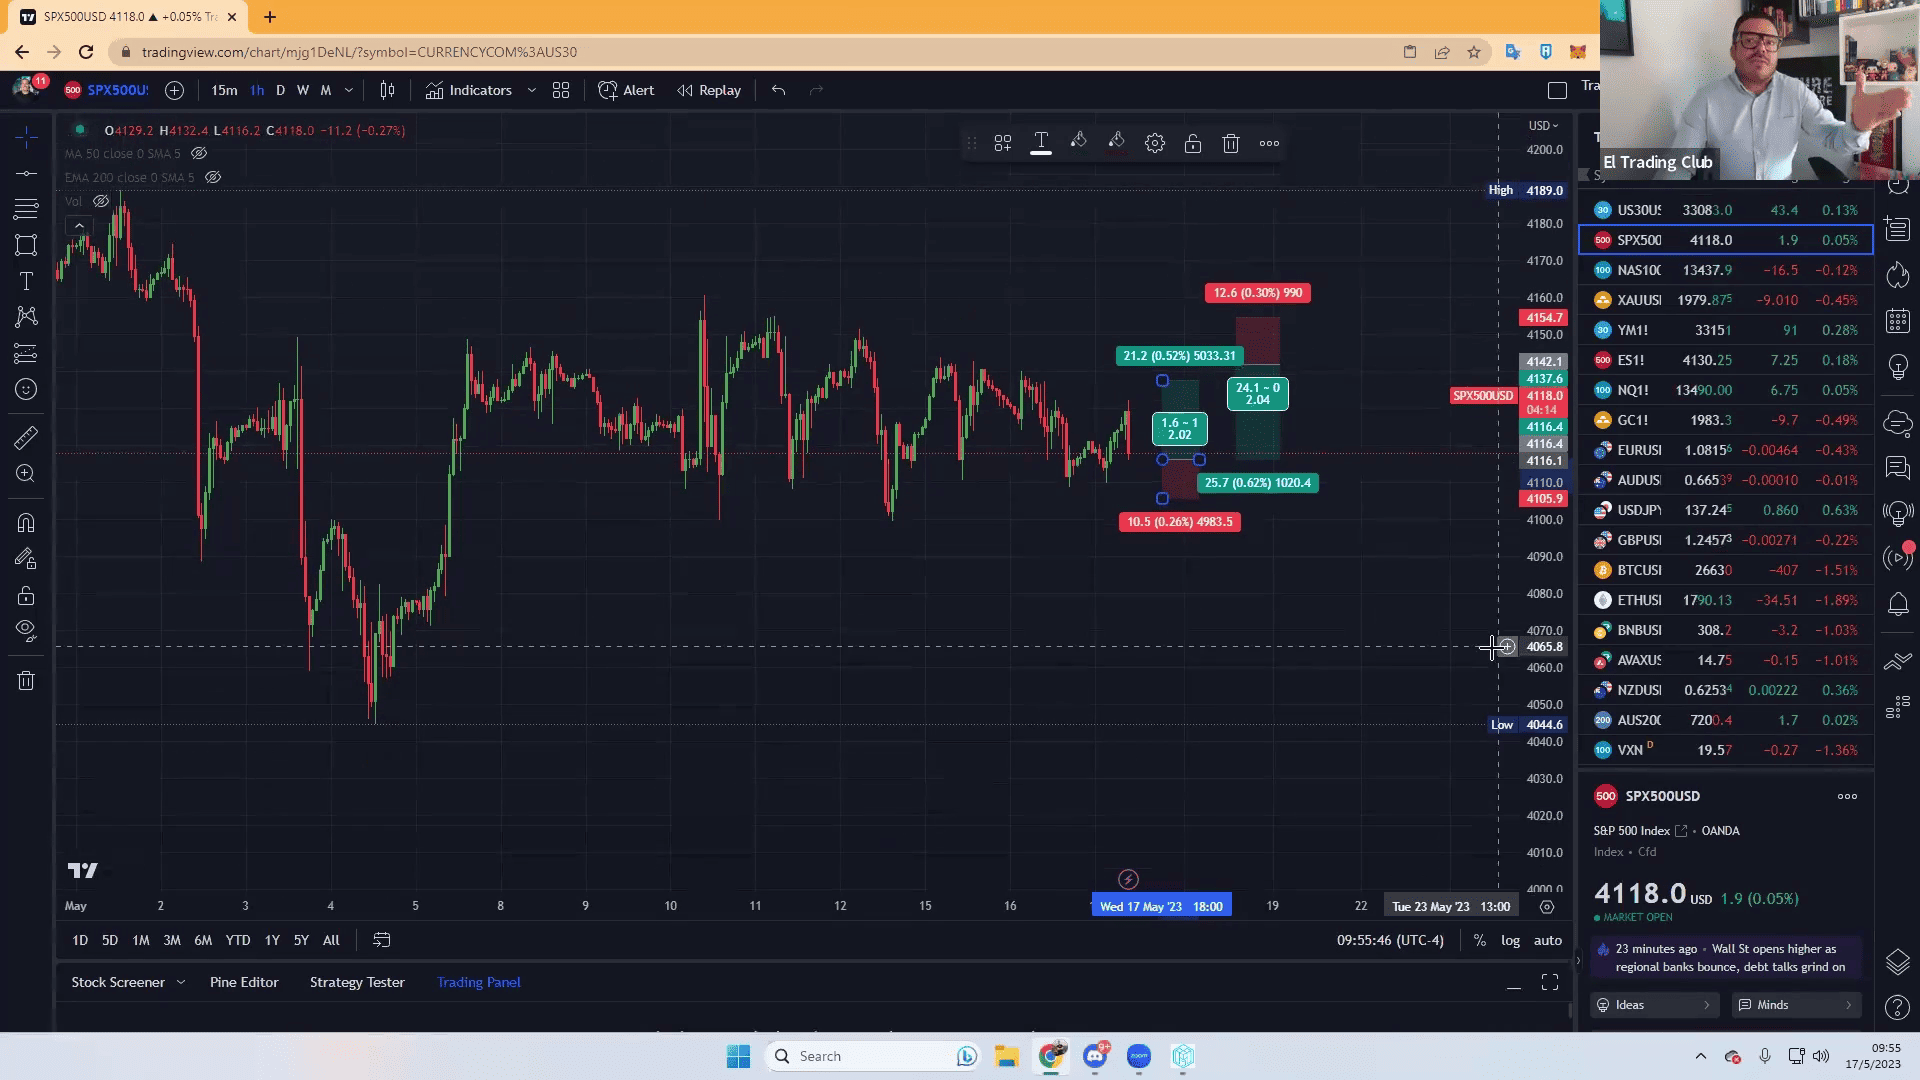The height and width of the screenshot is (1080, 1920).
Task: Lock the selected drawing
Action: tap(1193, 143)
